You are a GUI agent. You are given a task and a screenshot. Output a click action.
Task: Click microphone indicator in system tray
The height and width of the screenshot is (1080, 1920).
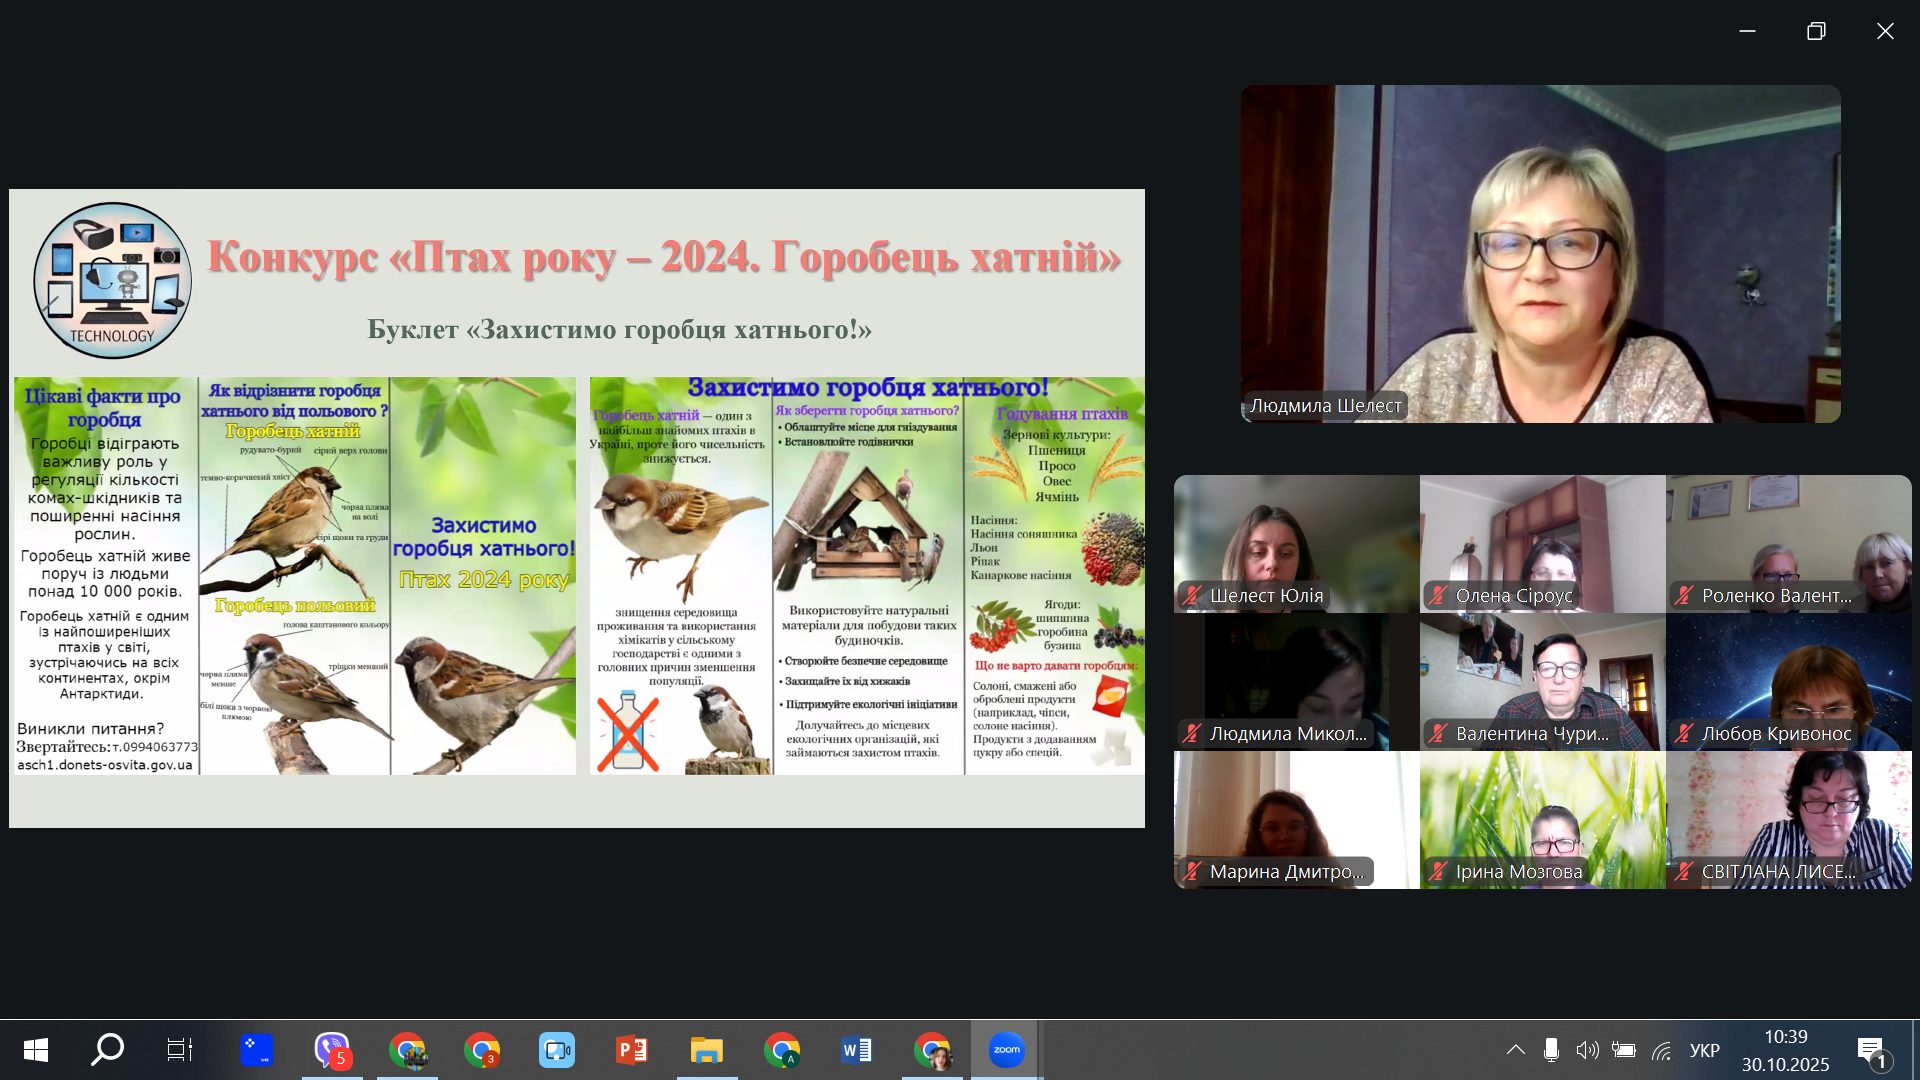[x=1551, y=1050]
